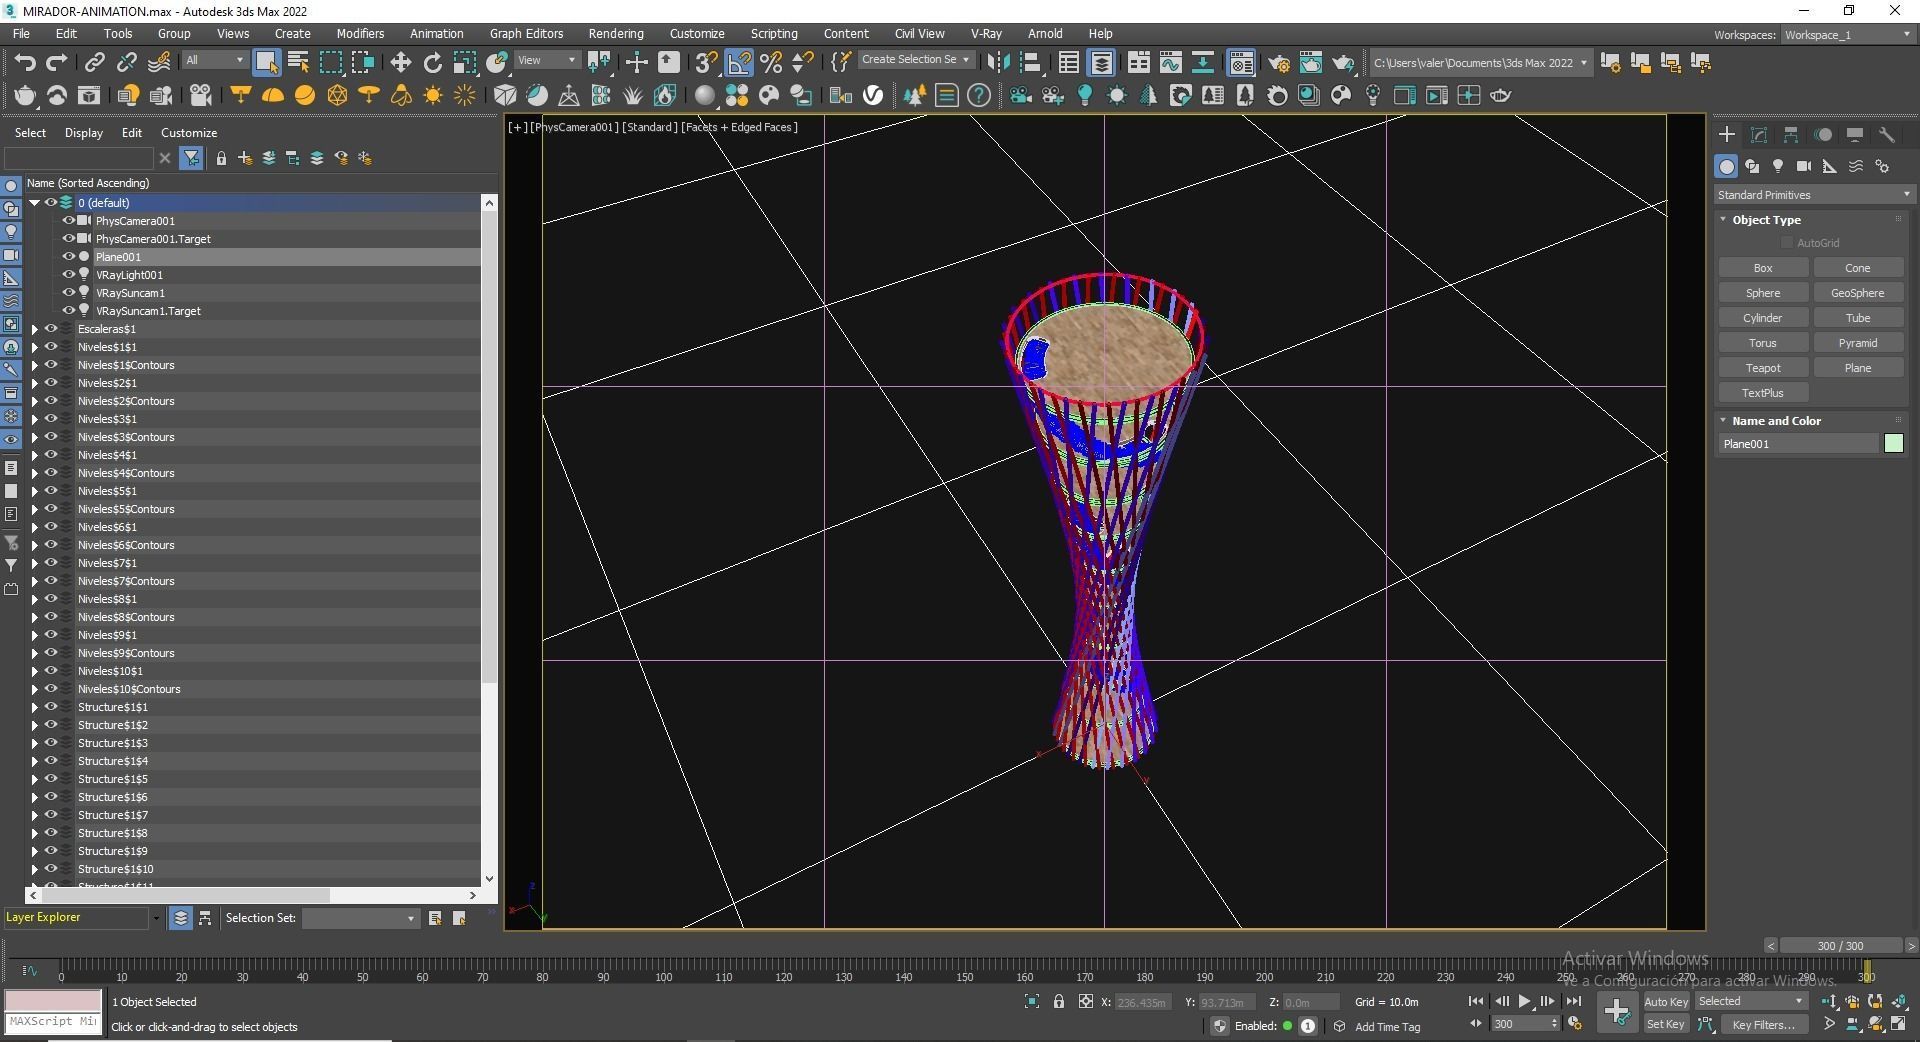
Task: Open the Utilities panel wrench icon
Action: pos(1887,134)
